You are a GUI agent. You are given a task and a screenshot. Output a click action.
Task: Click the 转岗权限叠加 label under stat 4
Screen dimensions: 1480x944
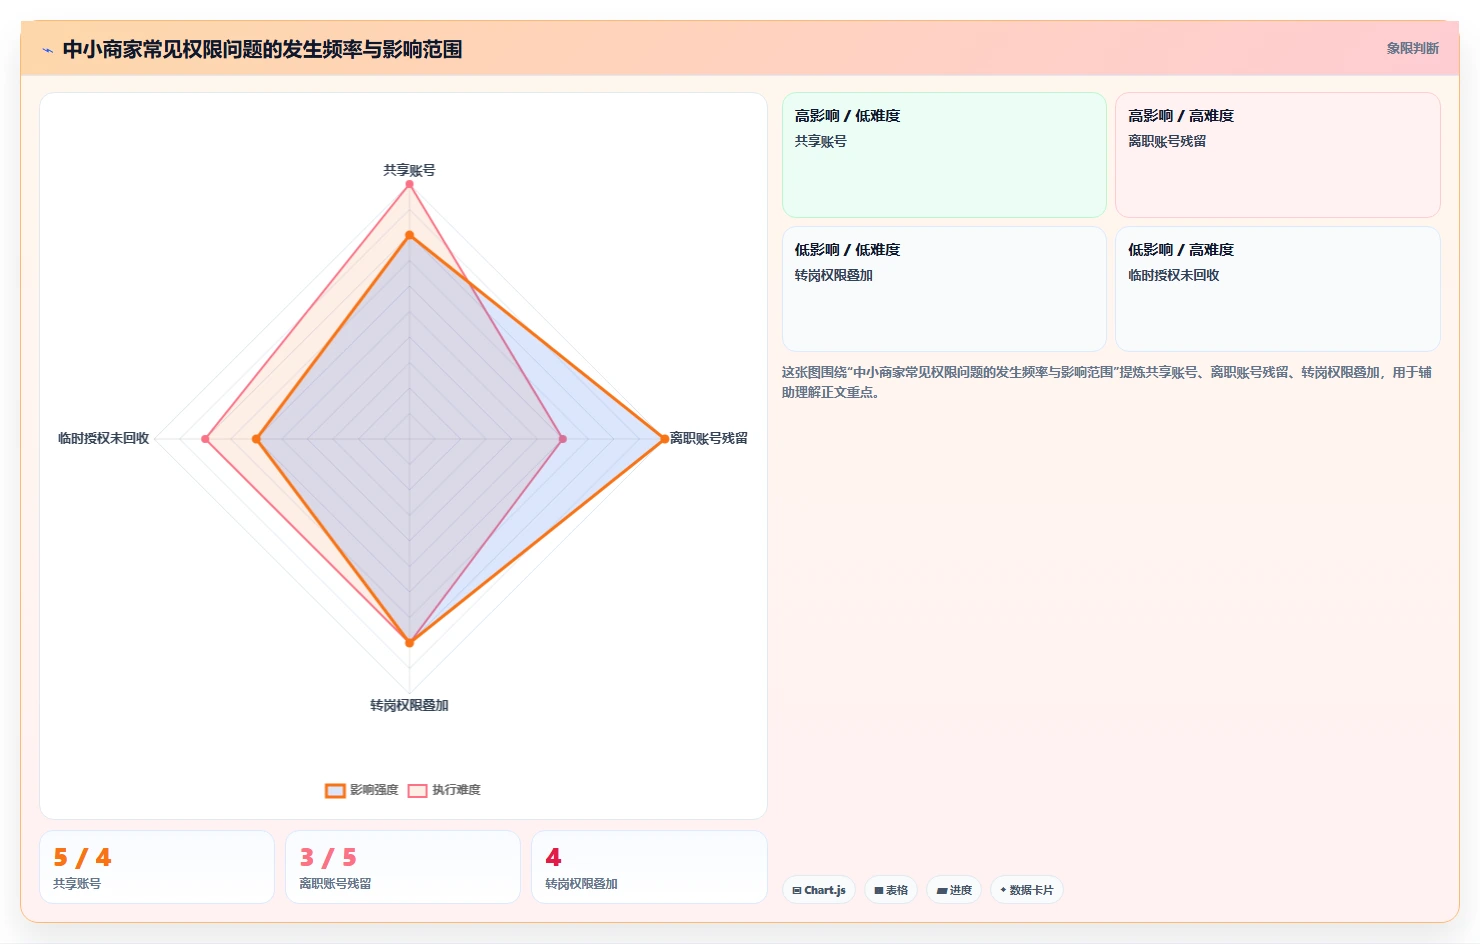coord(581,884)
